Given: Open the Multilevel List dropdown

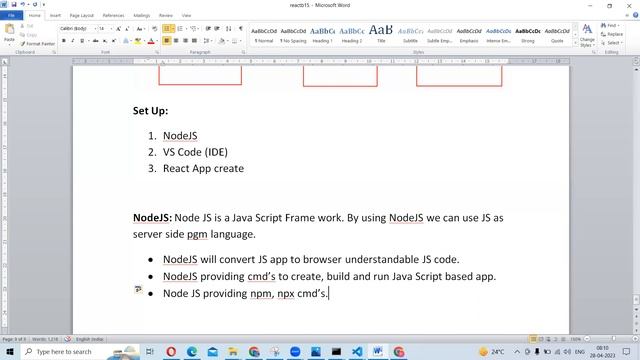Looking at the screenshot, I should [198, 29].
